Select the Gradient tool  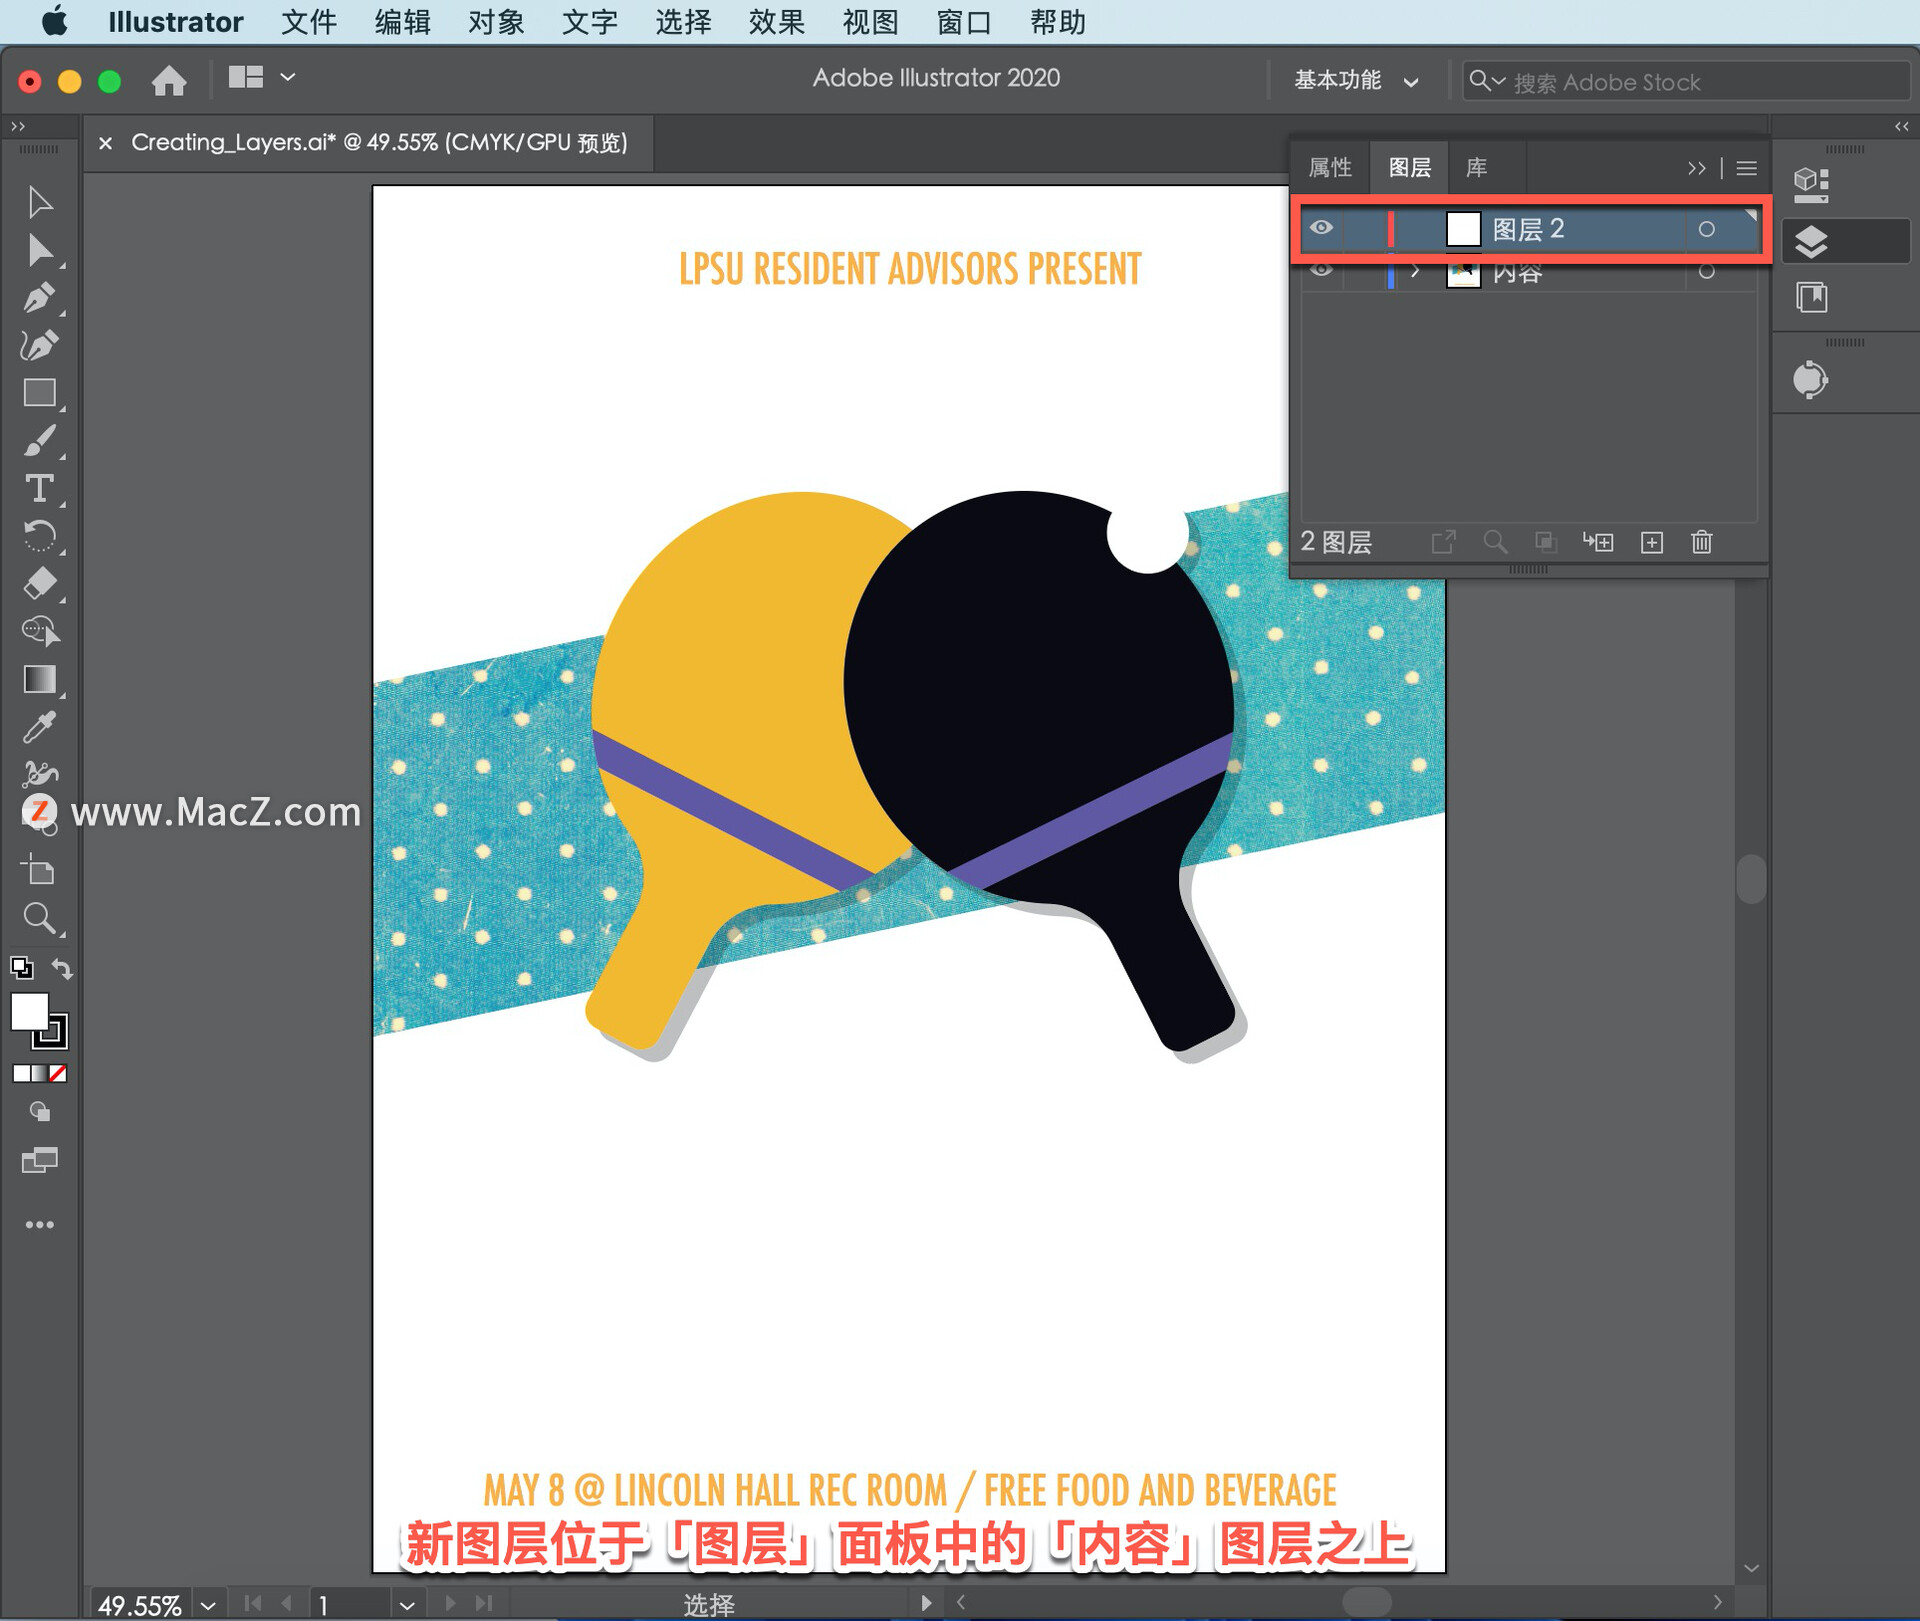tap(39, 680)
